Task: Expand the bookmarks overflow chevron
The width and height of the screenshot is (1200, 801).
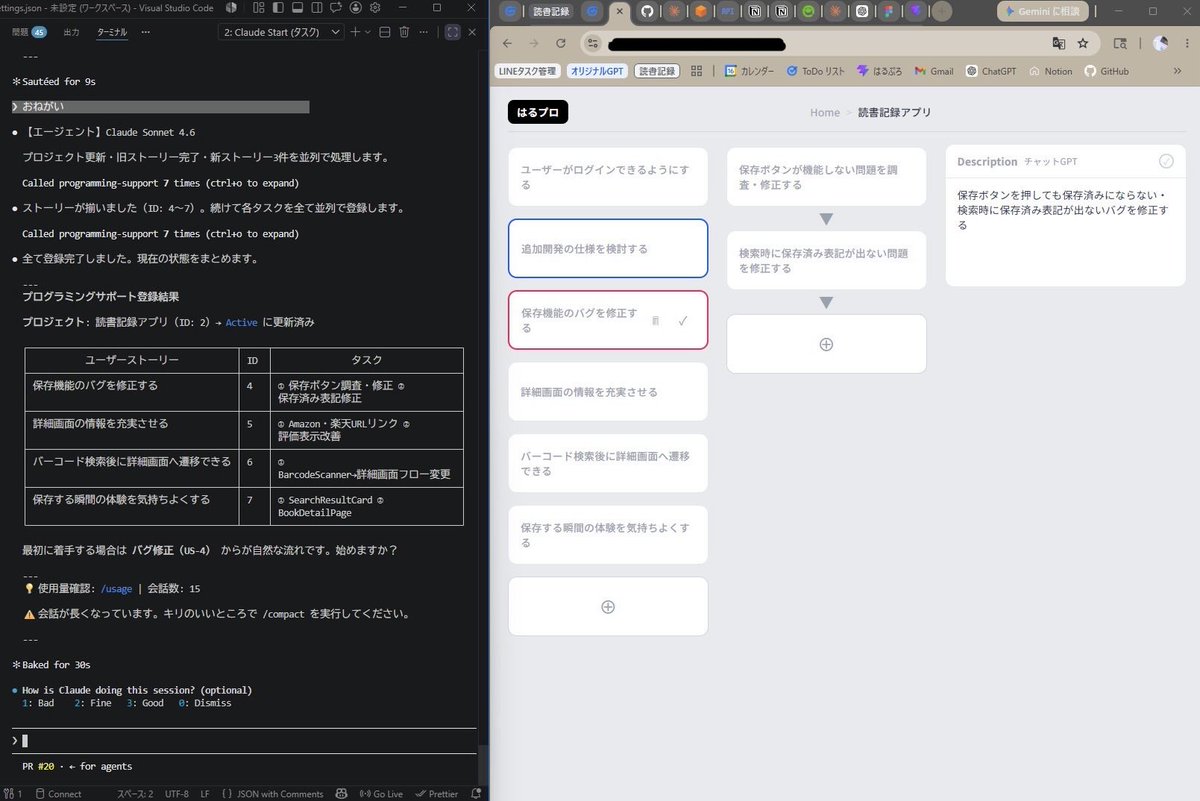Action: point(1177,71)
